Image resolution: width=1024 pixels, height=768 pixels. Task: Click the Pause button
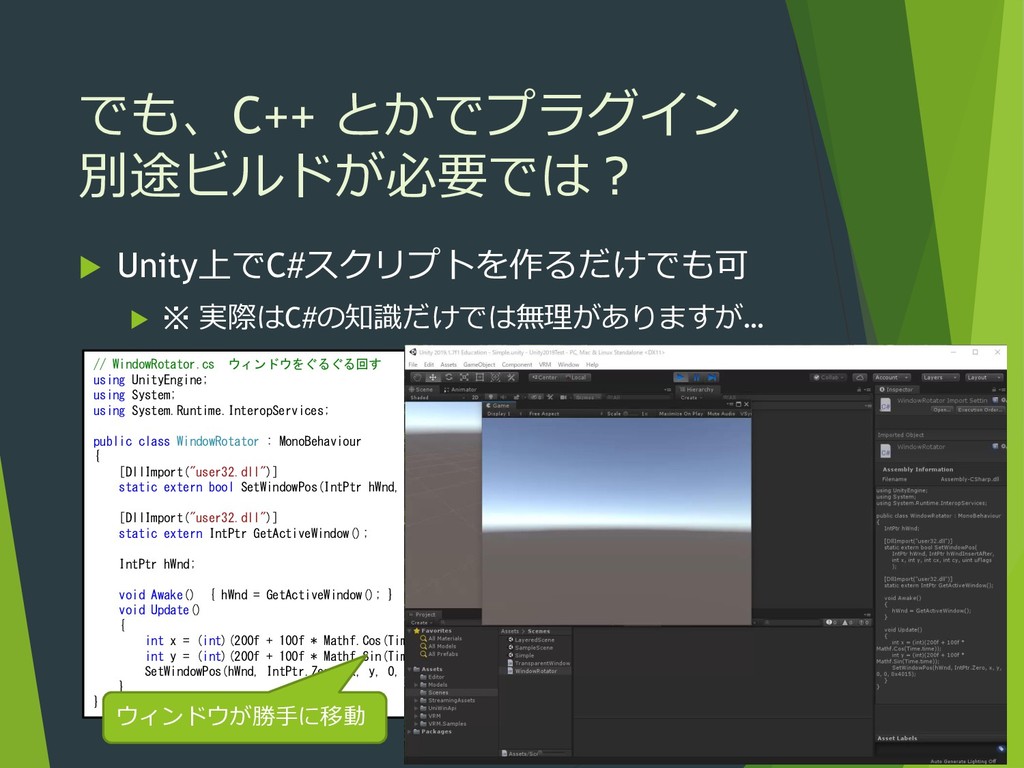[x=696, y=377]
